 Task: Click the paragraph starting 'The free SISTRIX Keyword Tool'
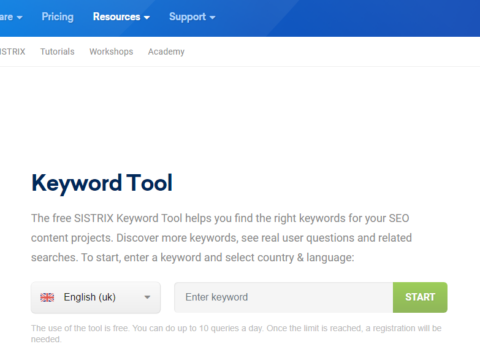pos(222,238)
